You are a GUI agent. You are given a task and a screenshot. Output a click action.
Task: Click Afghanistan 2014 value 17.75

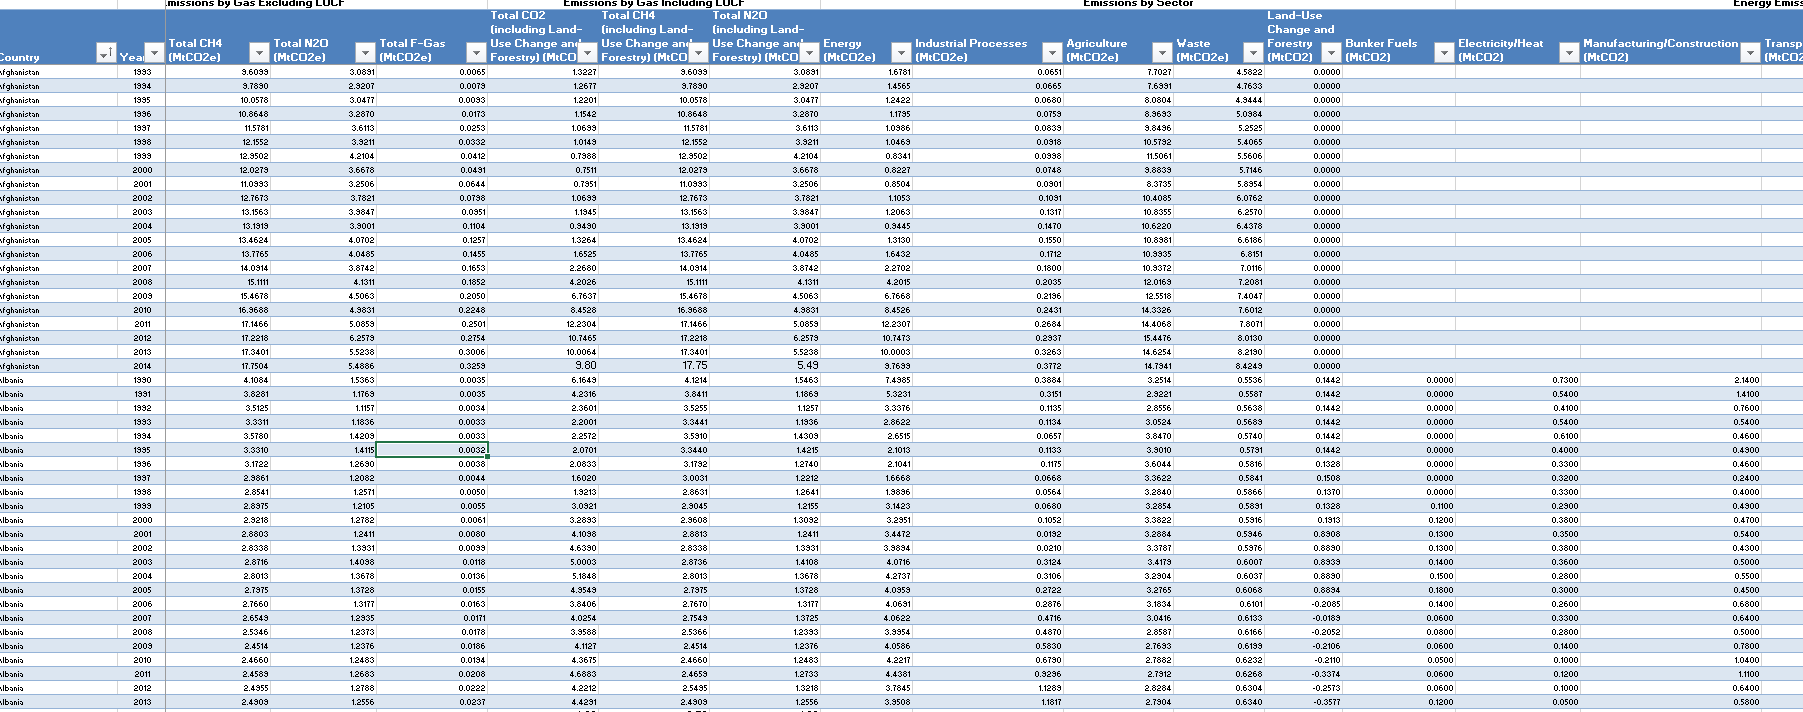click(x=654, y=366)
